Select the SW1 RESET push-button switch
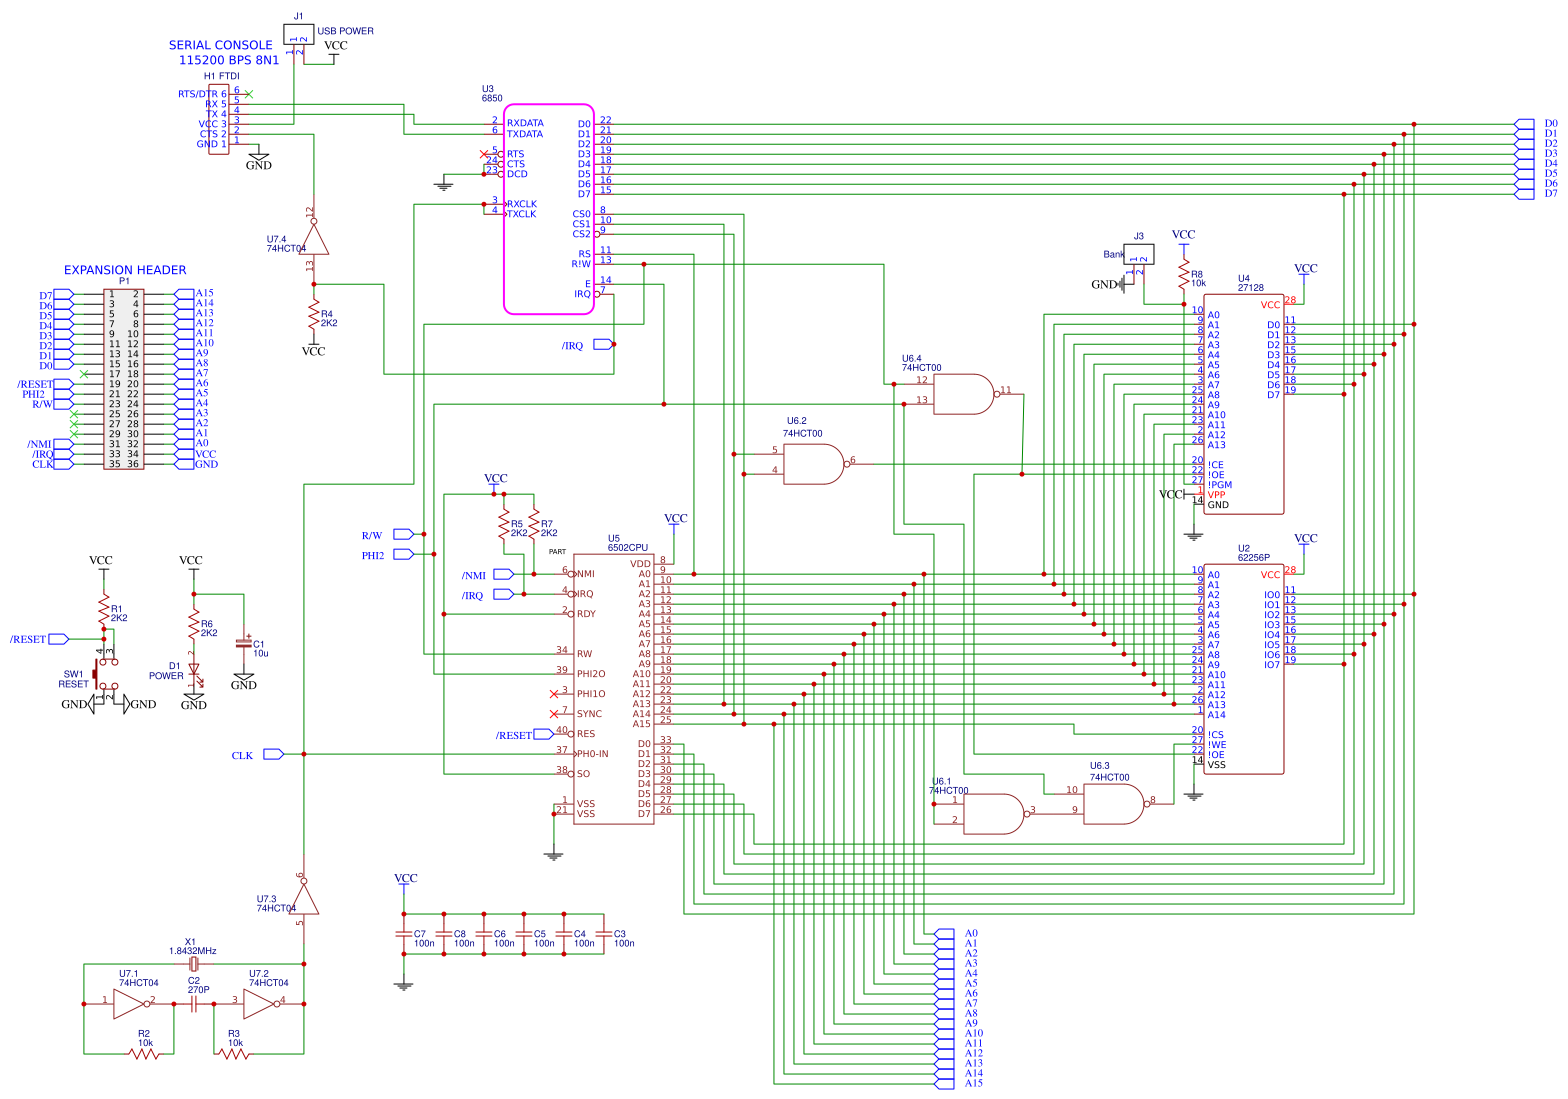 (x=104, y=673)
